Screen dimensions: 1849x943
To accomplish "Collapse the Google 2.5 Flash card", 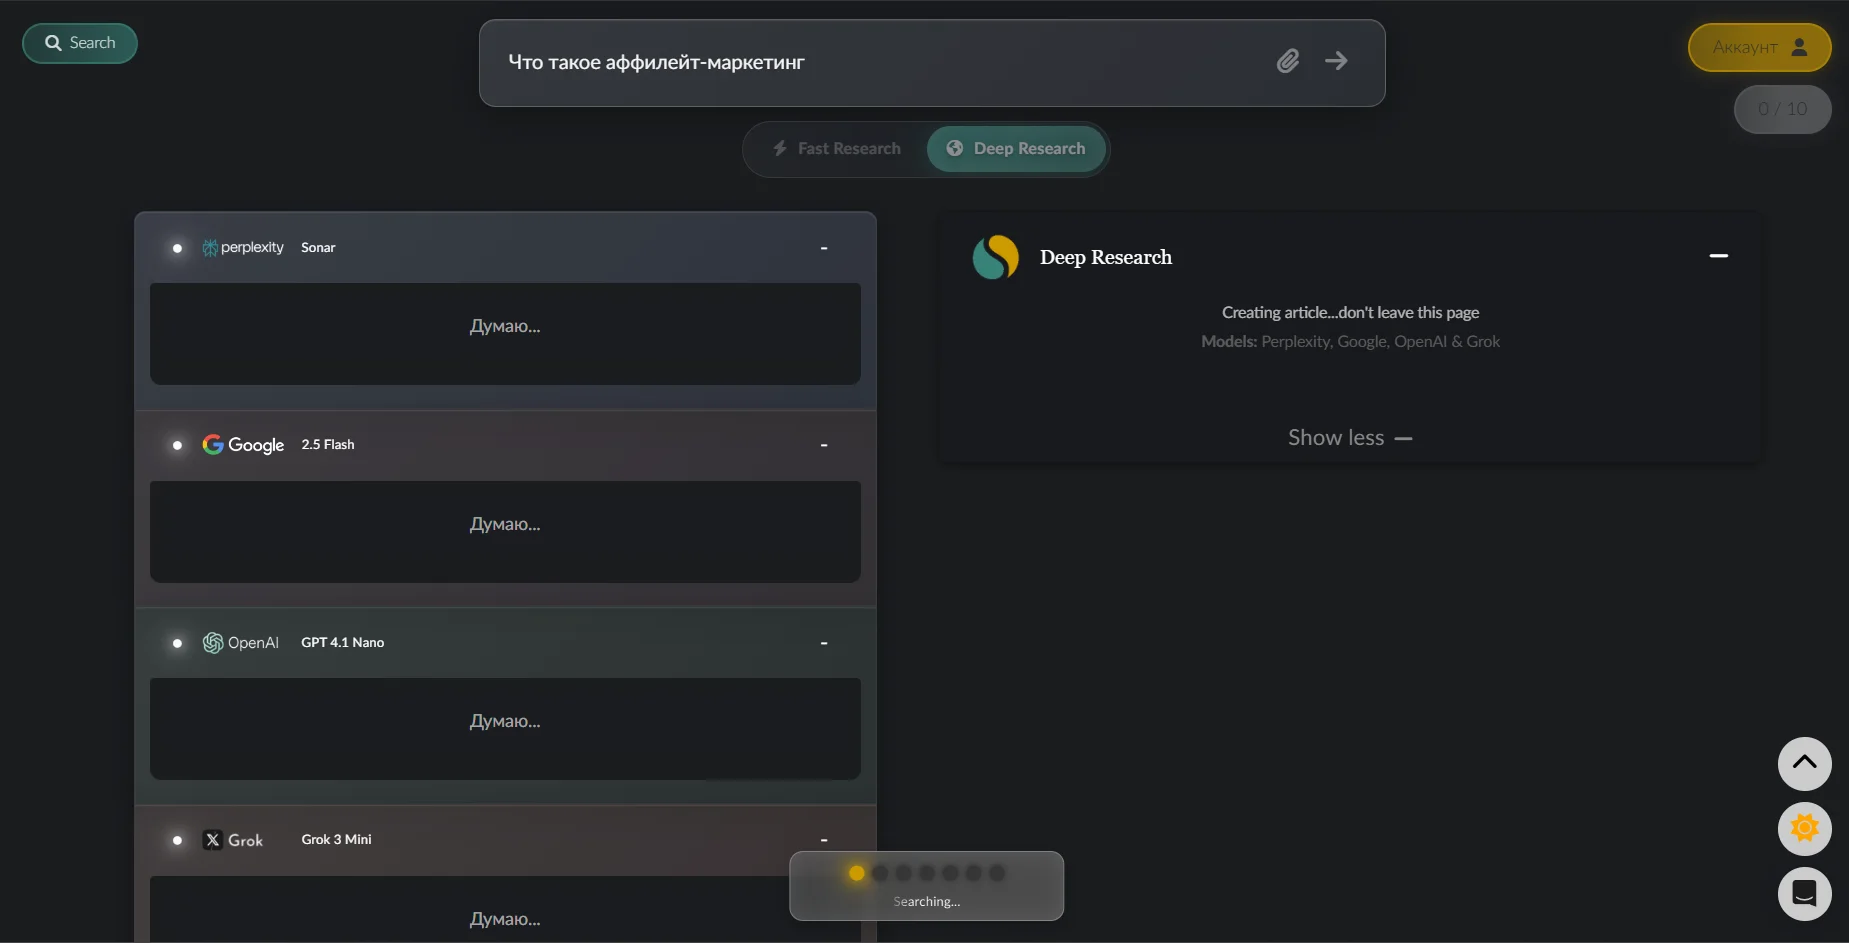I will tap(824, 445).
